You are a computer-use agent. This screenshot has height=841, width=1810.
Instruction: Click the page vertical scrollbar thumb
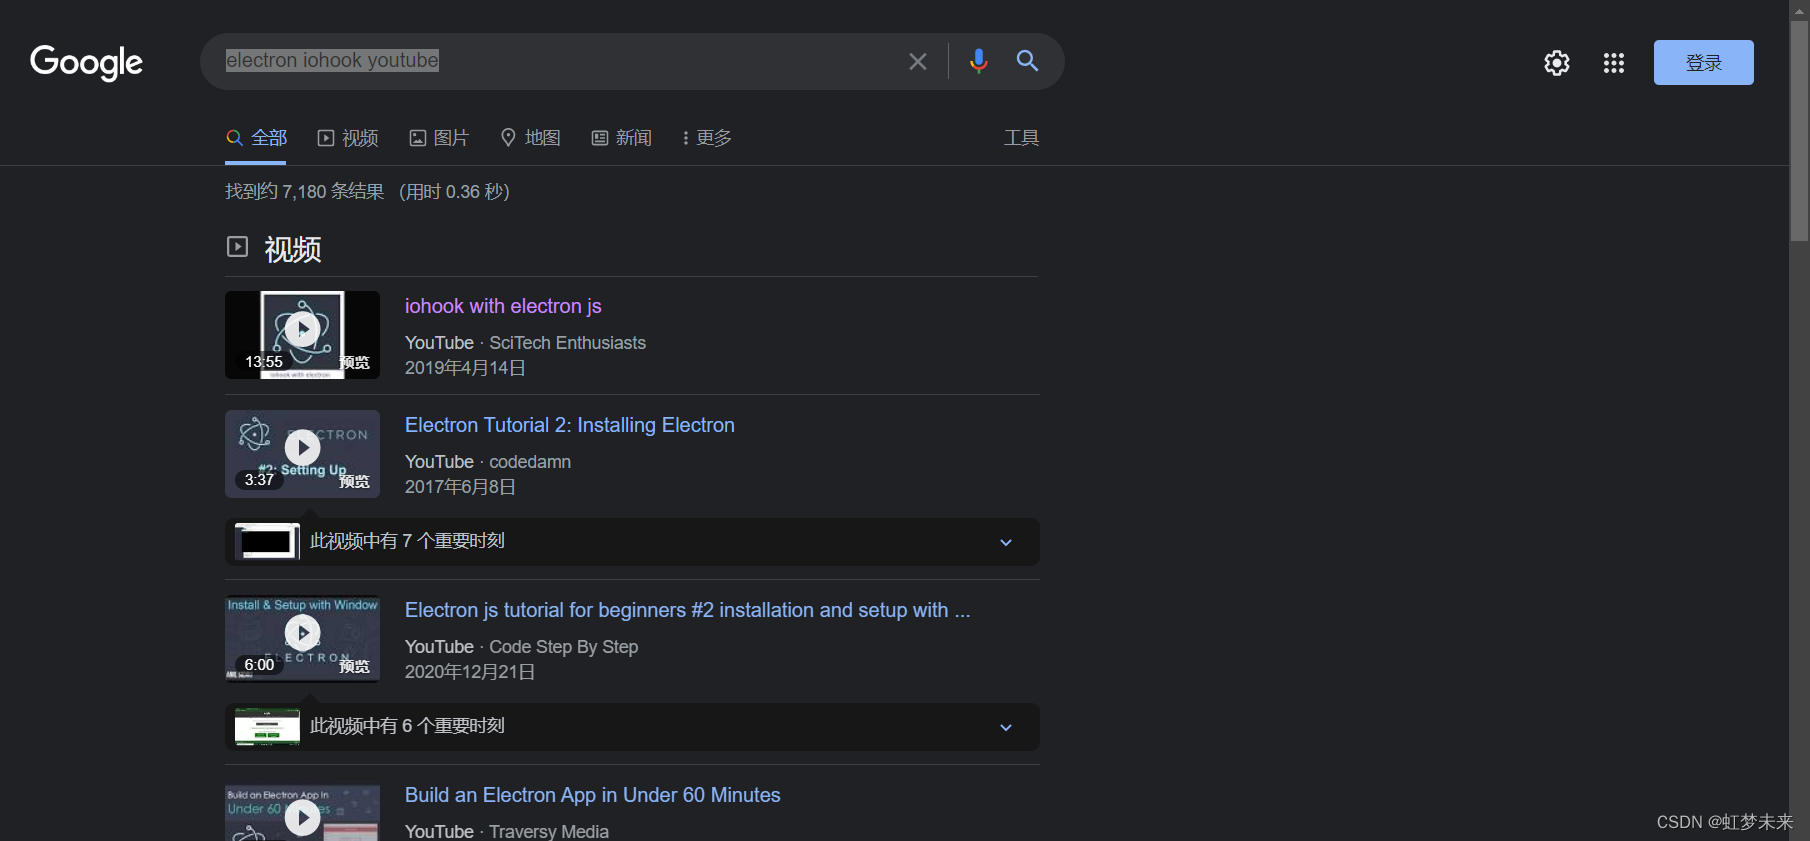[x=1799, y=130]
